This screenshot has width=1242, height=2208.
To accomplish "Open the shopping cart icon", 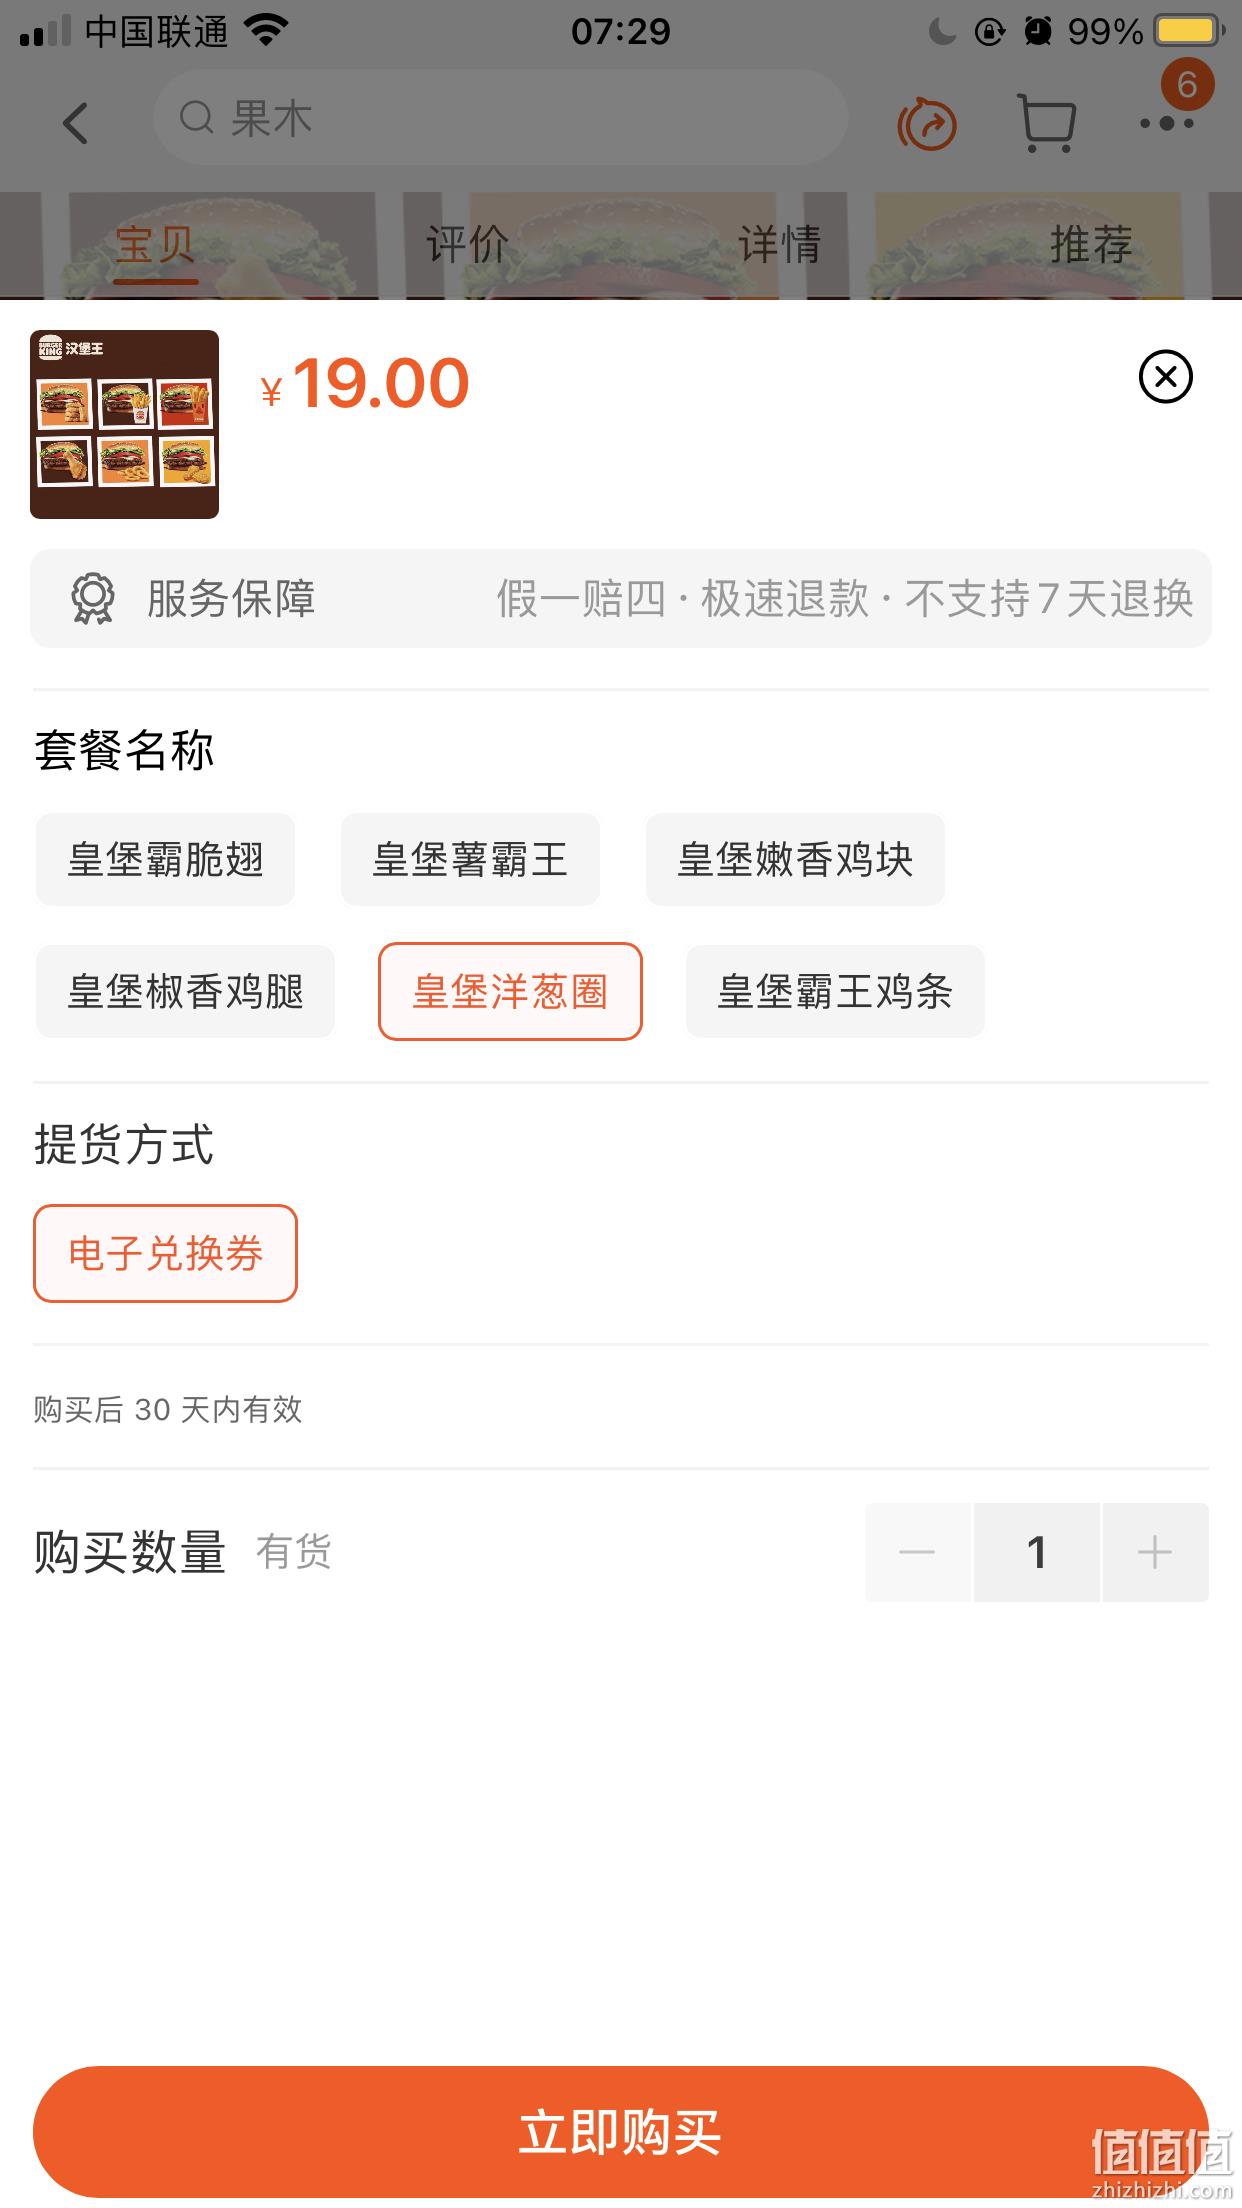I will click(1046, 123).
